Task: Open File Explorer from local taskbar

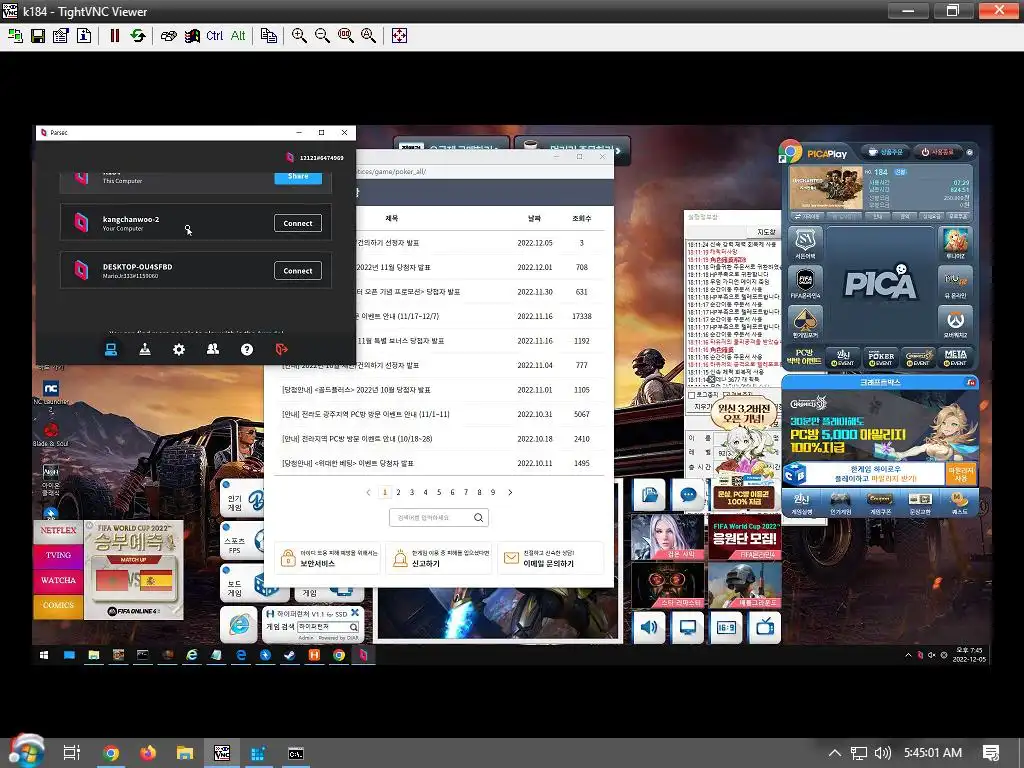Action: pyautogui.click(x=185, y=753)
